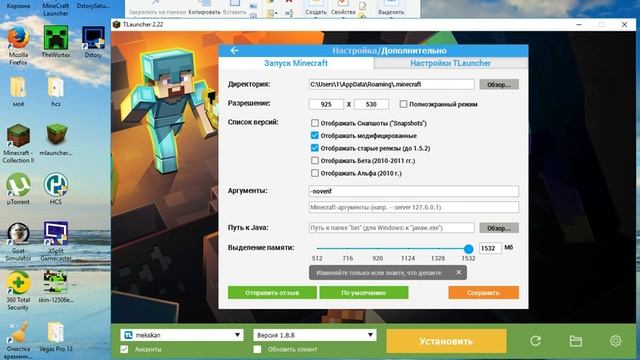
Task: Launch Goat Simulator shortcut
Action: tap(18, 242)
